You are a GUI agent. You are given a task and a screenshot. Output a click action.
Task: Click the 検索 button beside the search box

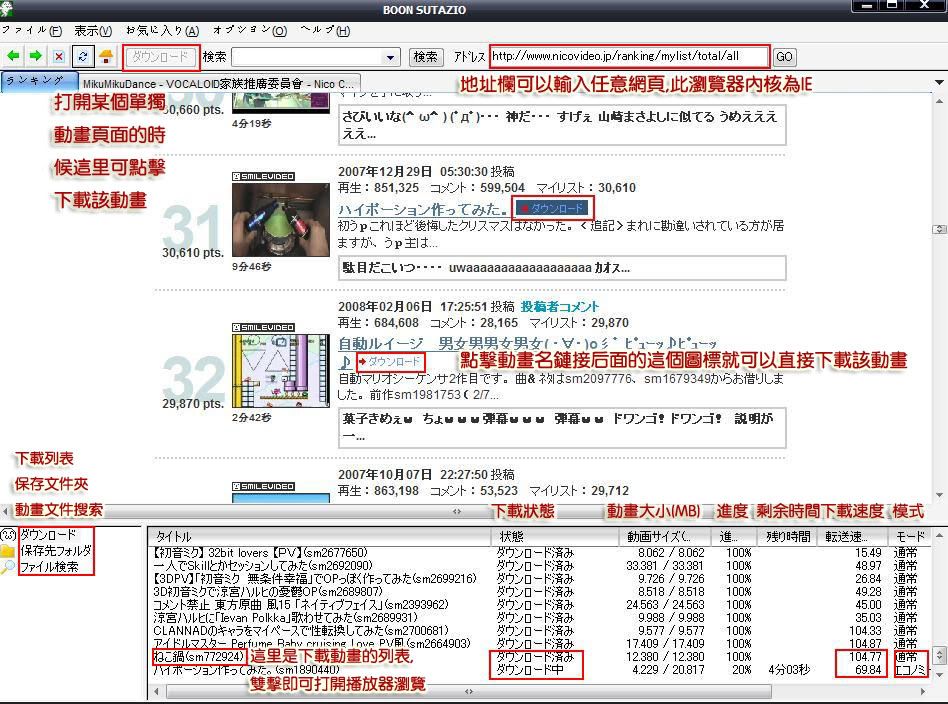pos(426,57)
